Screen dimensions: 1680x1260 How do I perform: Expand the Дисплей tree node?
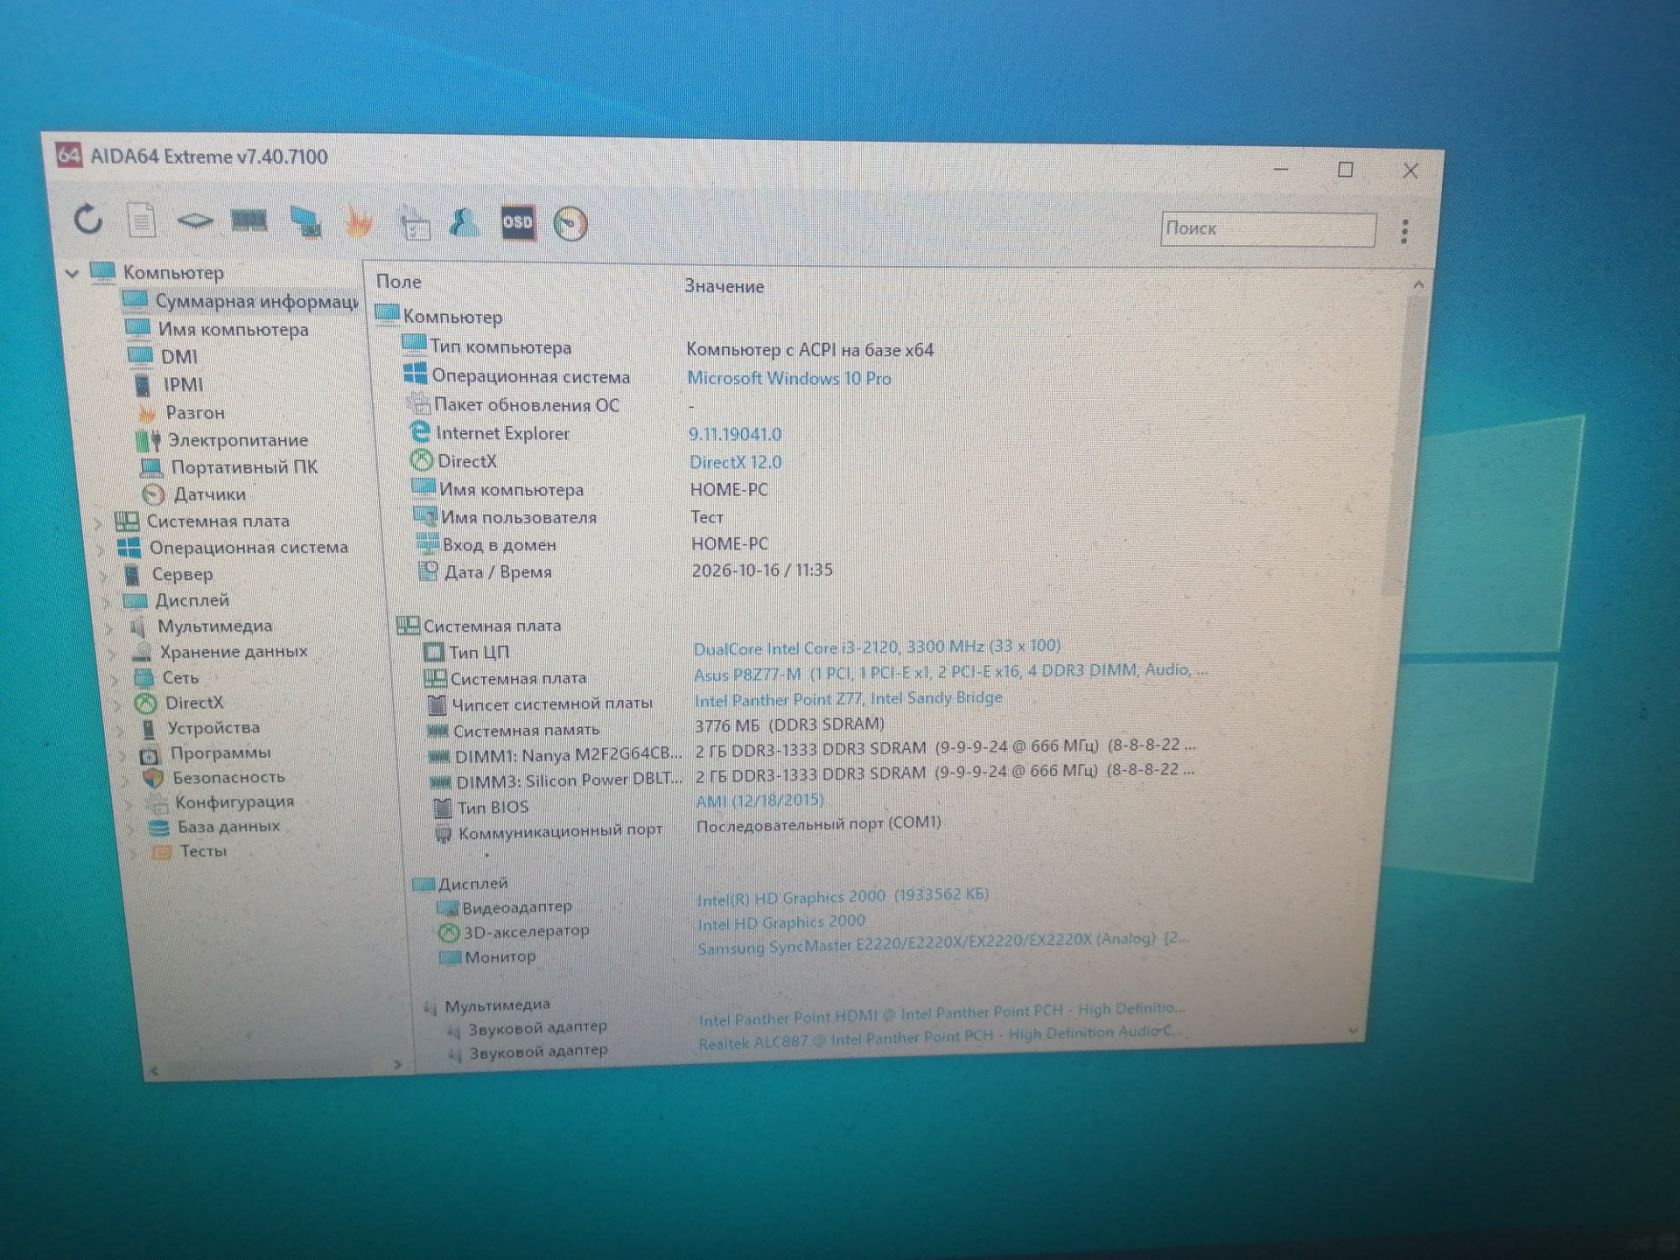(x=107, y=601)
